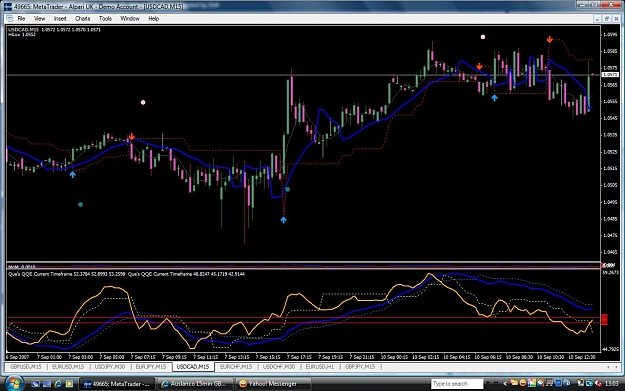This screenshot has height=391, width=625.
Task: Open the File menu
Action: (21, 18)
